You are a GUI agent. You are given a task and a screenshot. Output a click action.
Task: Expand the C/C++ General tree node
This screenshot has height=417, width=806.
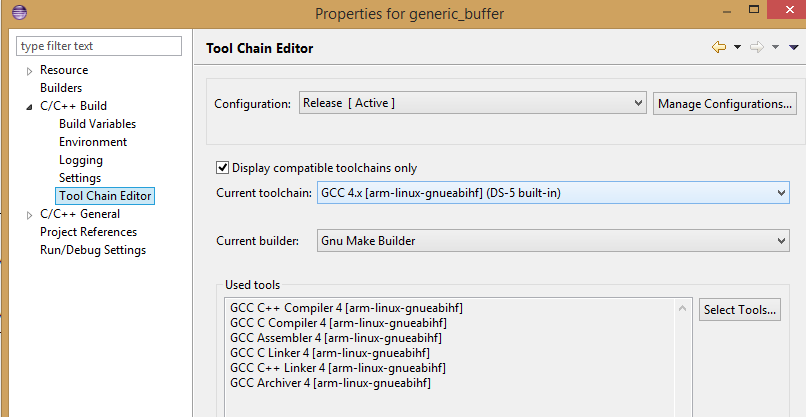click(29, 214)
